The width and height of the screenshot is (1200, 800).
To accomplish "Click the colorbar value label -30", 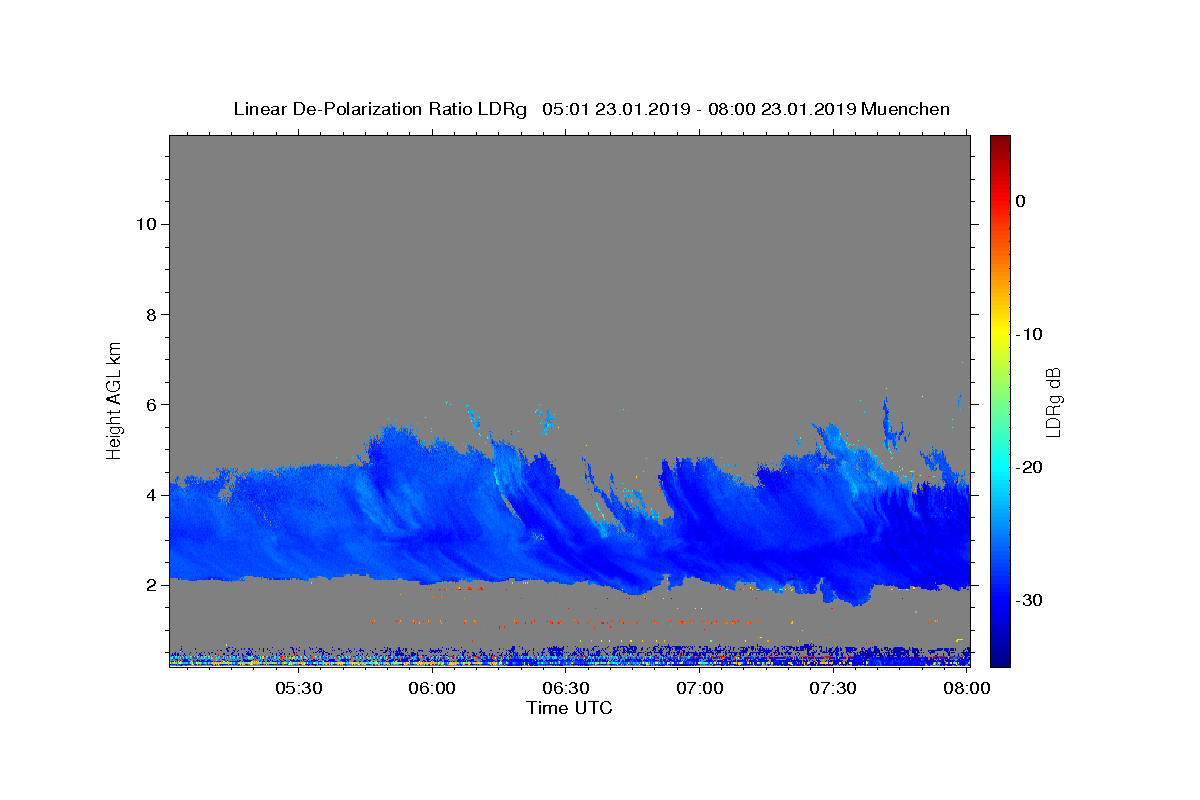I will pyautogui.click(x=1030, y=600).
